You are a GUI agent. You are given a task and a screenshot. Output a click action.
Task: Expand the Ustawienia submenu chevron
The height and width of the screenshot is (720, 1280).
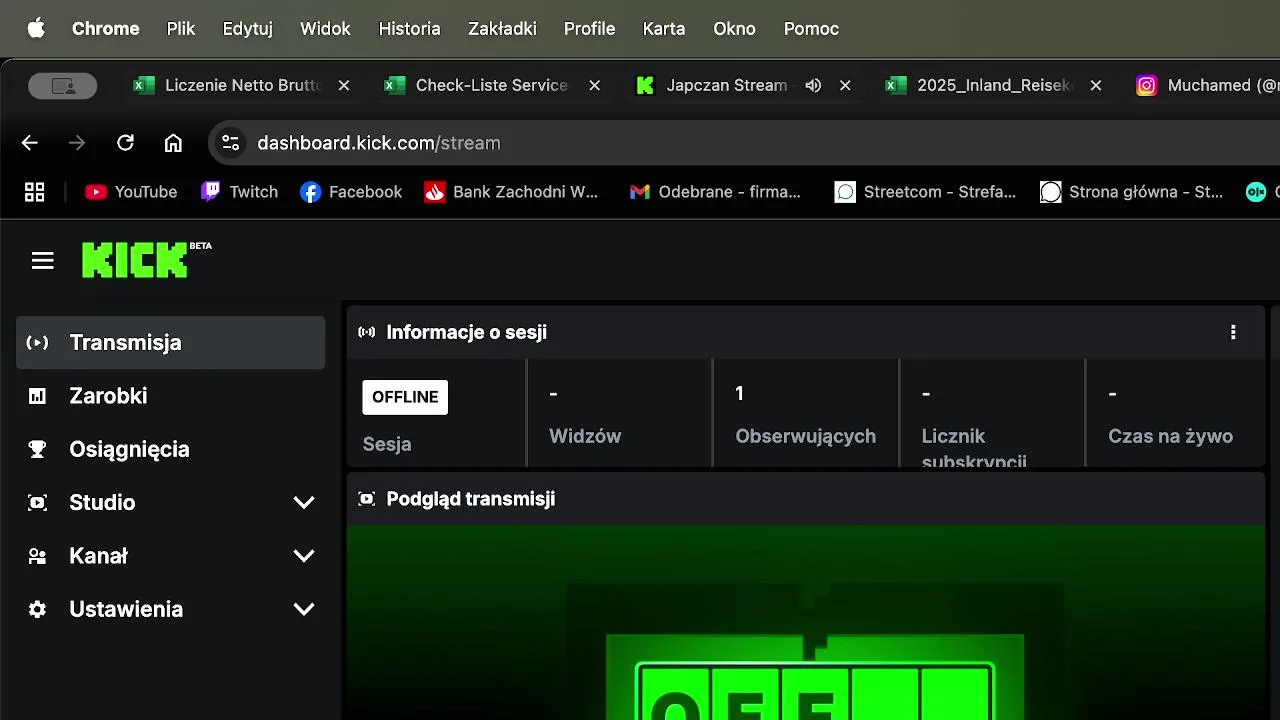(x=304, y=609)
